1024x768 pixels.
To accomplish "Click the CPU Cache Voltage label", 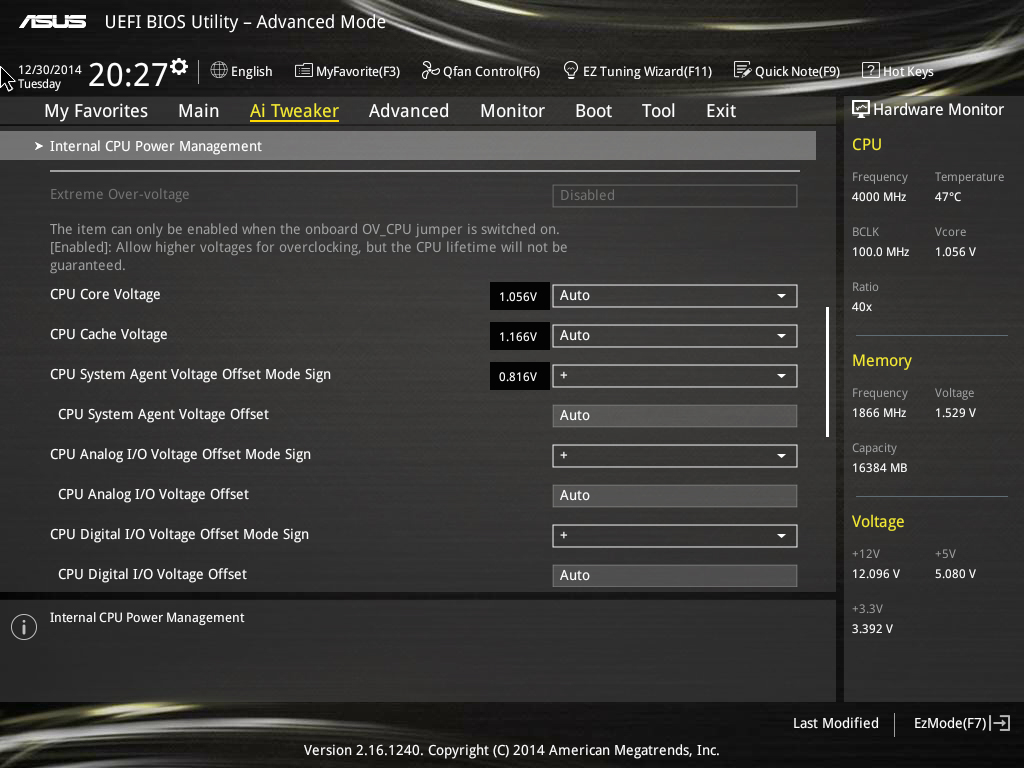I will click(x=108, y=334).
